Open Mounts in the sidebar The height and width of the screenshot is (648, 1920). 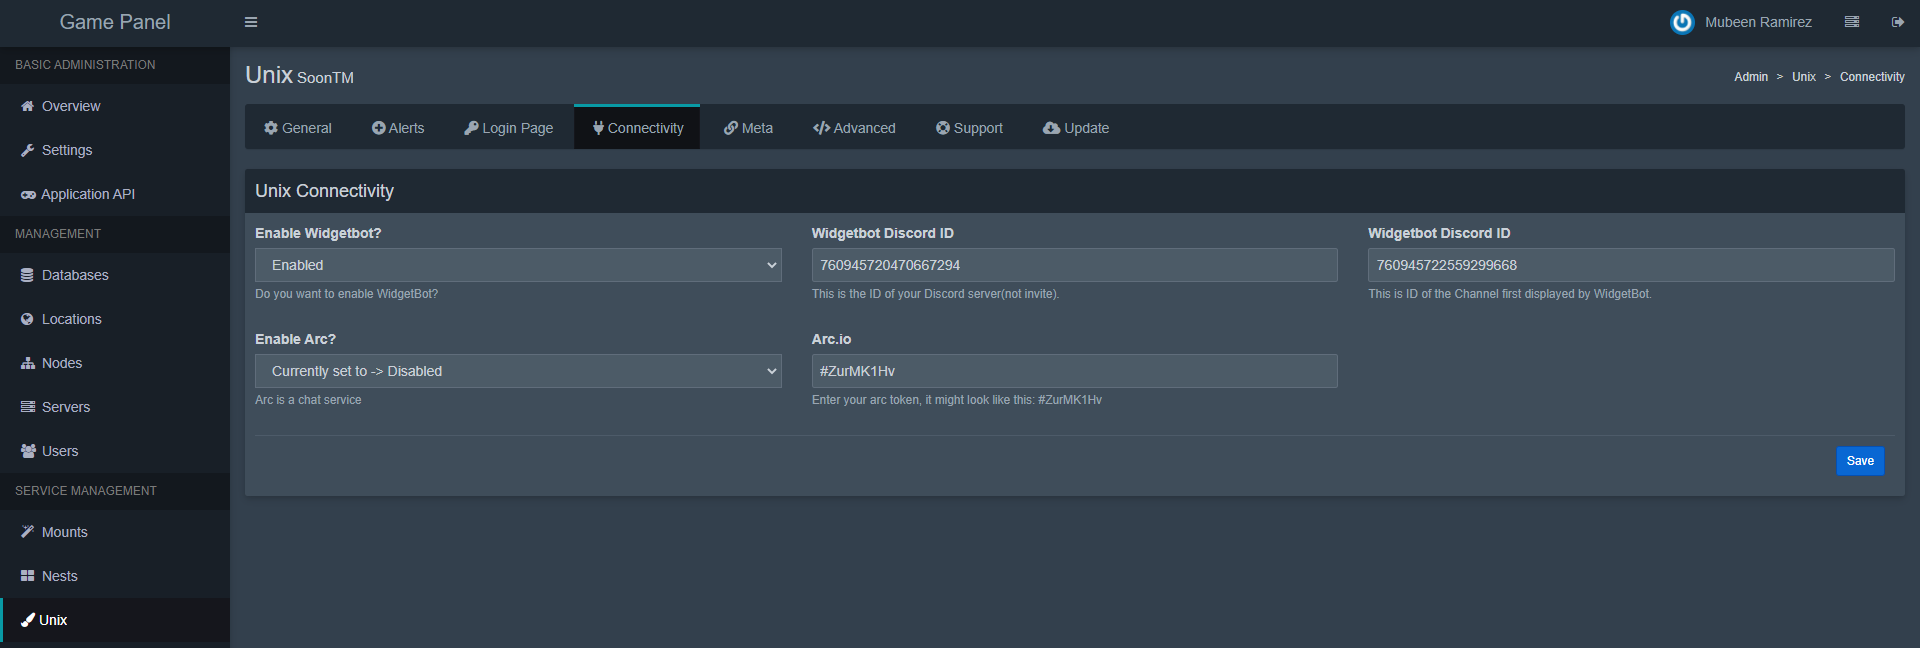[64, 532]
